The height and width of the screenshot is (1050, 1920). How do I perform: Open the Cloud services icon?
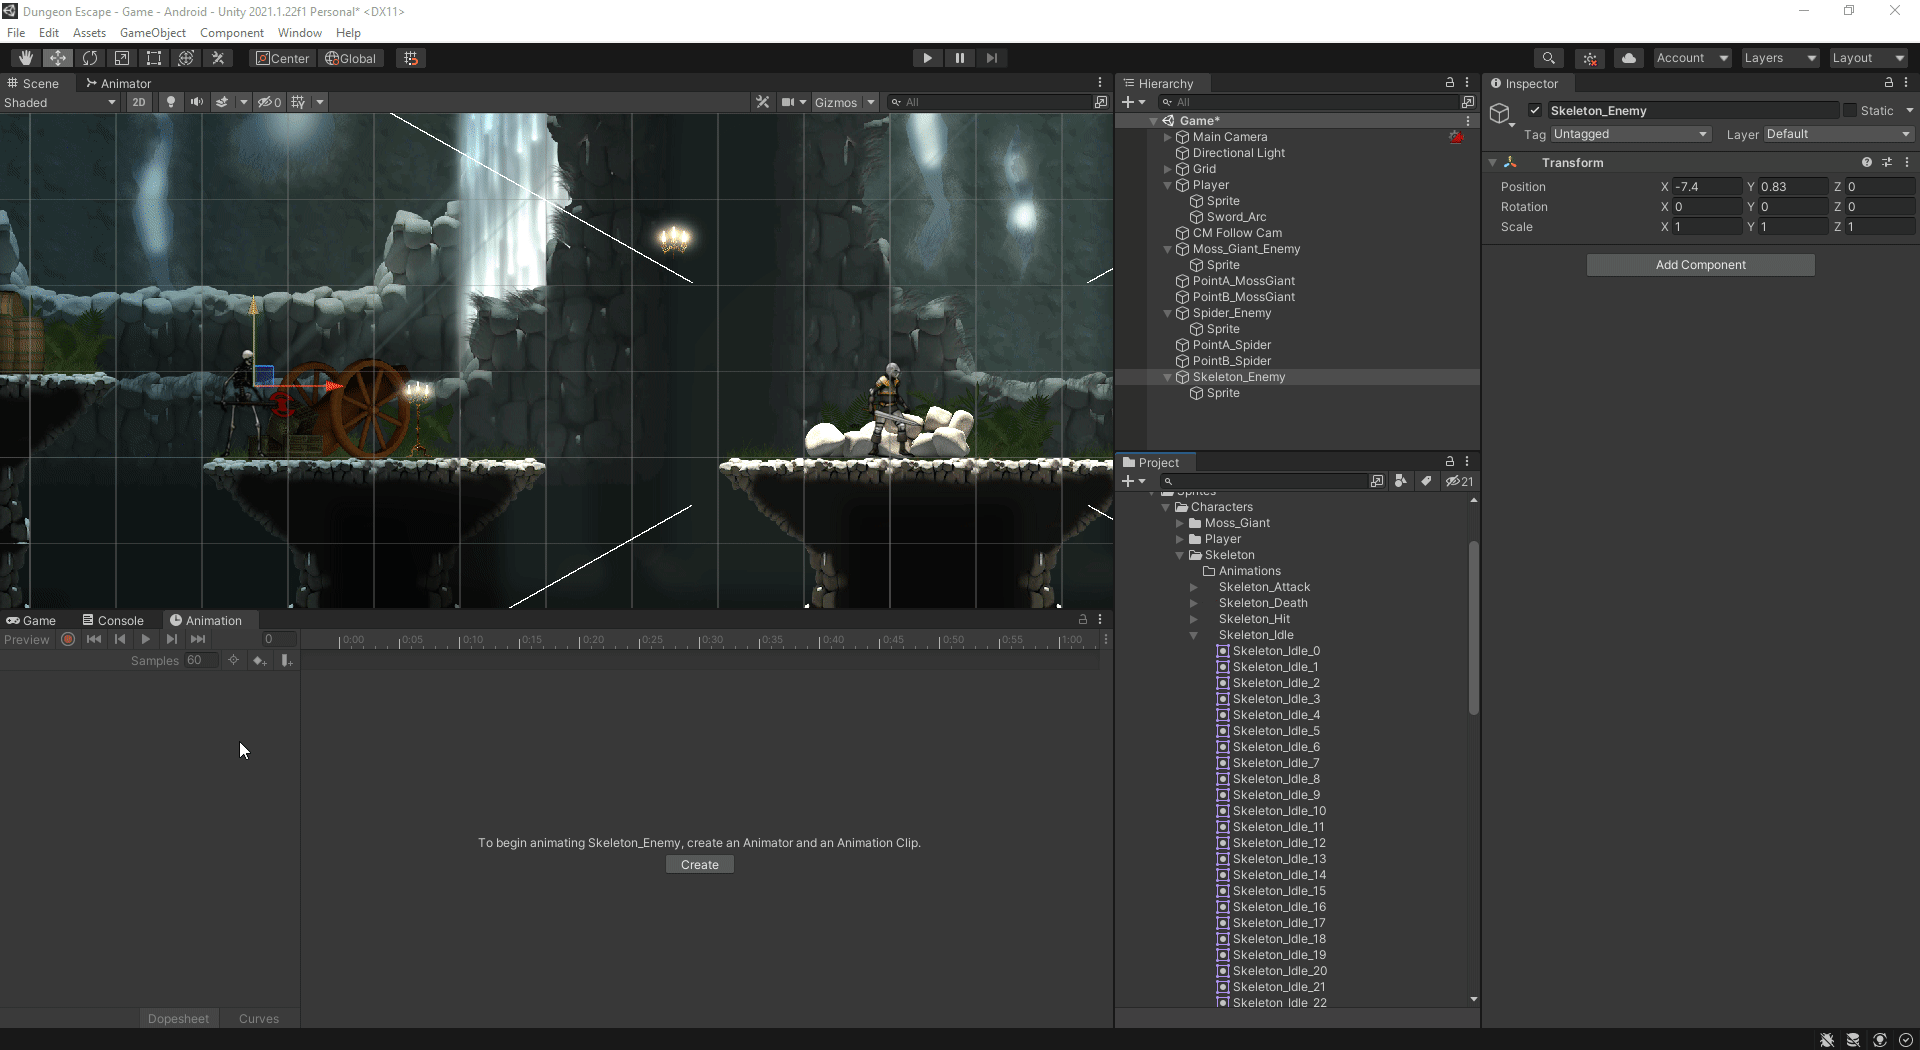[x=1628, y=58]
